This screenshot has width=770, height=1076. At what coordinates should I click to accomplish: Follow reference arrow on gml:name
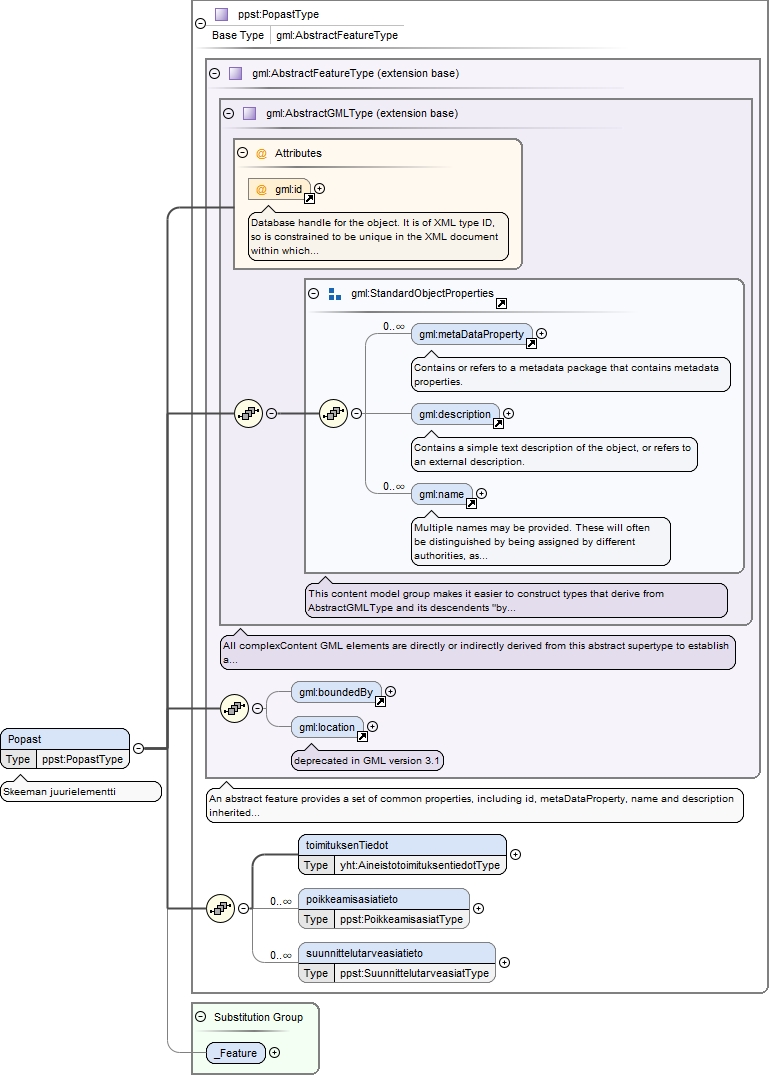(x=471, y=504)
